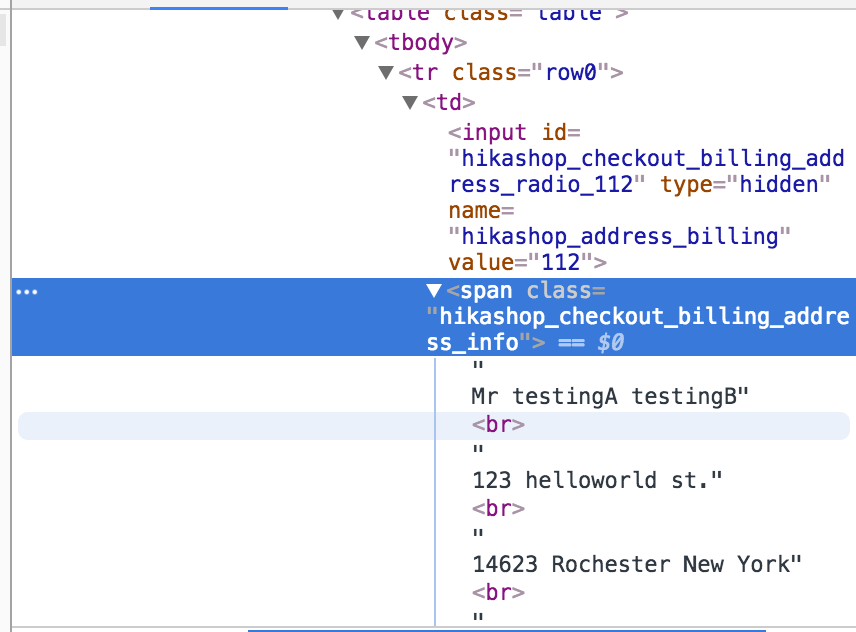Click the ss_info"> == $0 line
The width and height of the screenshot is (856, 632).
[x=525, y=343]
